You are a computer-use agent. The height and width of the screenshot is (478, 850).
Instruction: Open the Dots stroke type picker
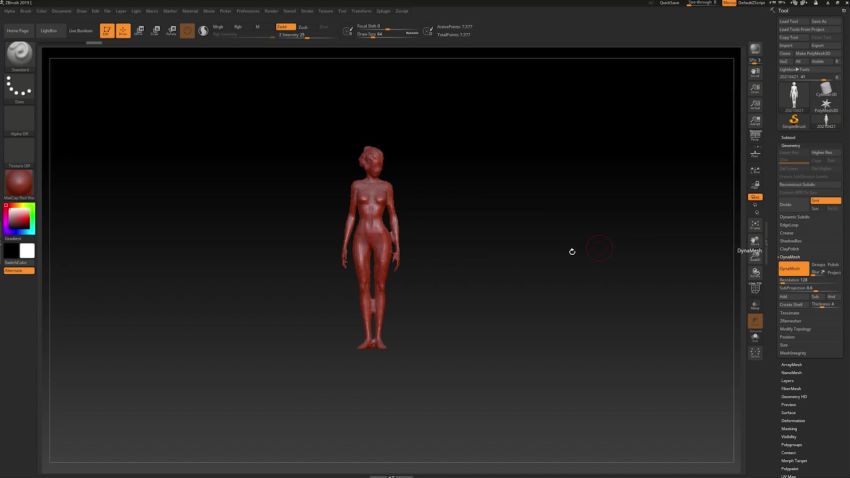tap(20, 87)
